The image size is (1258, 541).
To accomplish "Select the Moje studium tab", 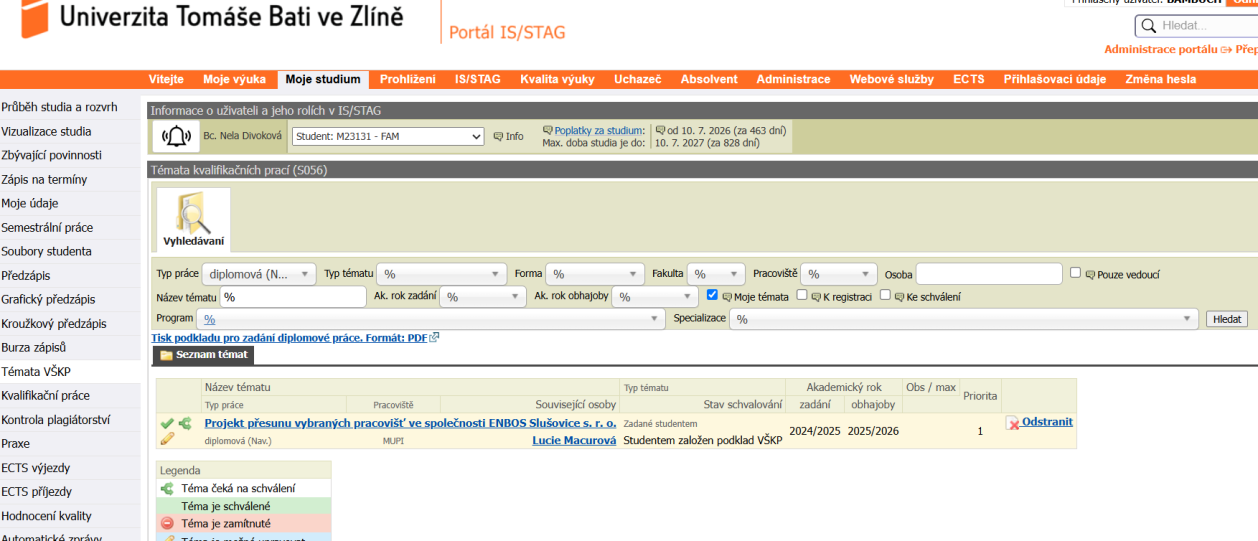I will point(323,79).
